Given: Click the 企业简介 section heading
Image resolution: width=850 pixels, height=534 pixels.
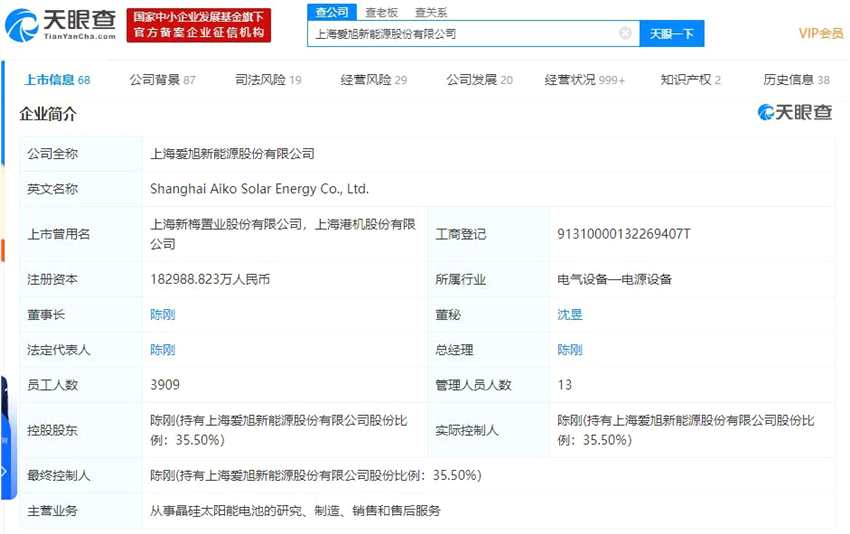Looking at the screenshot, I should pos(48,114).
